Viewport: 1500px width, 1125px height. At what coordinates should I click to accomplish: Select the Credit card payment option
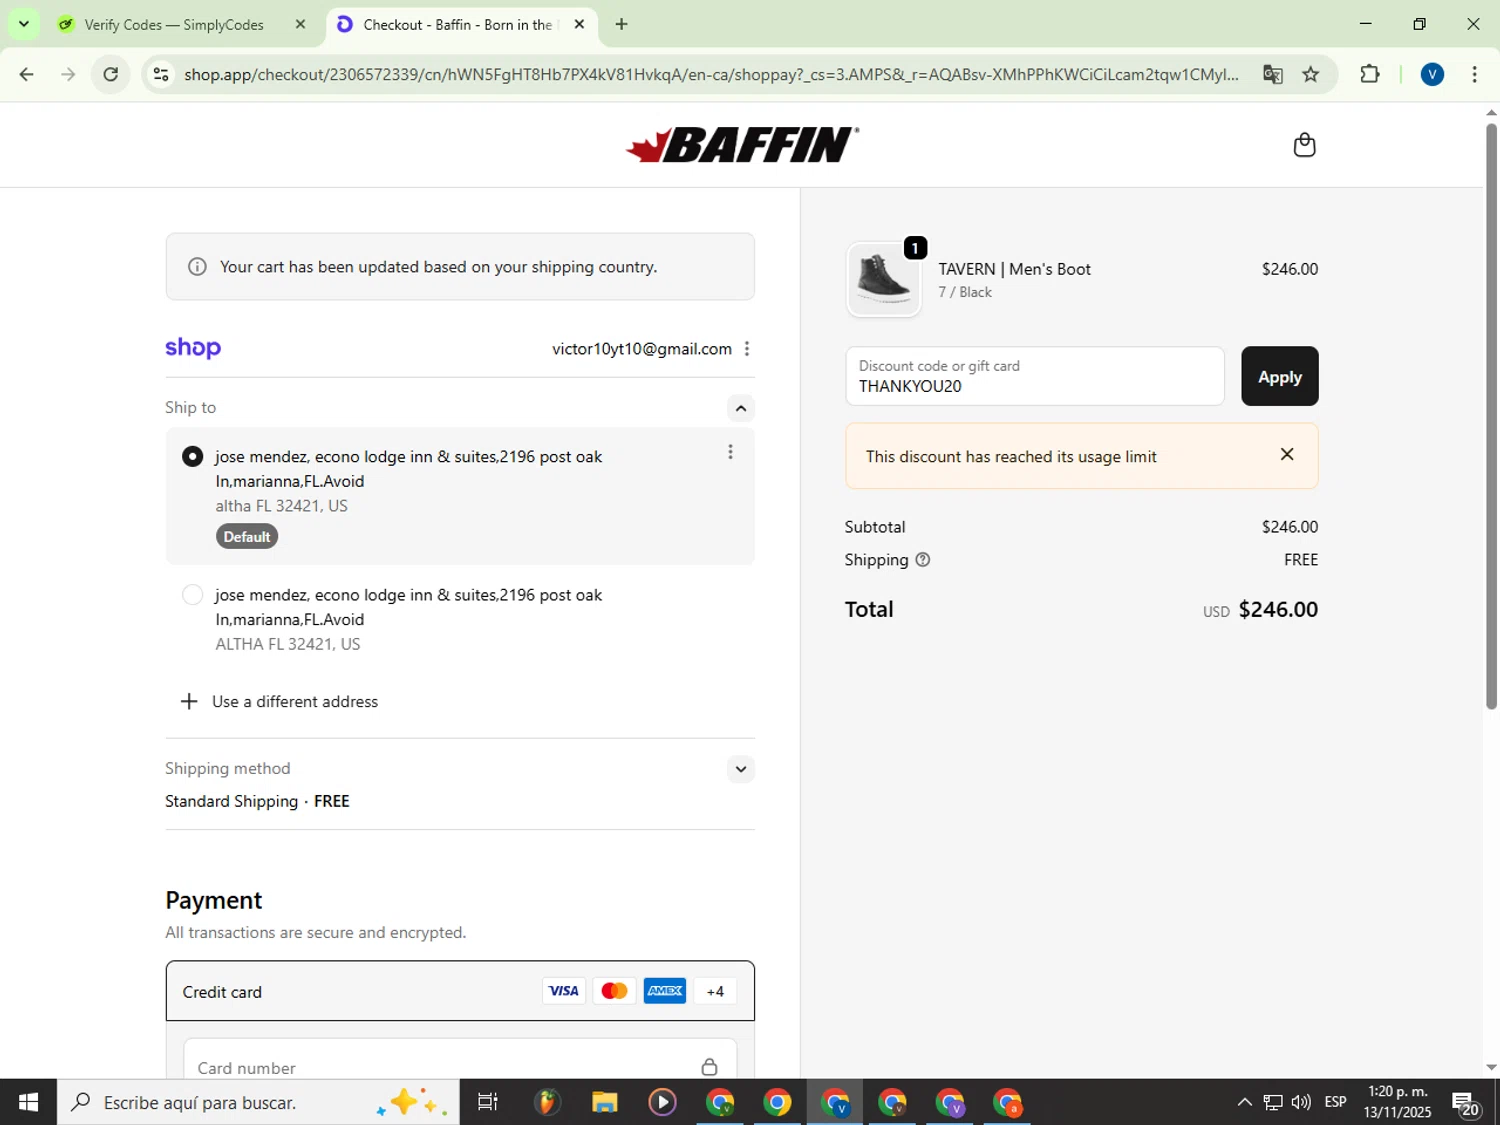(459, 991)
